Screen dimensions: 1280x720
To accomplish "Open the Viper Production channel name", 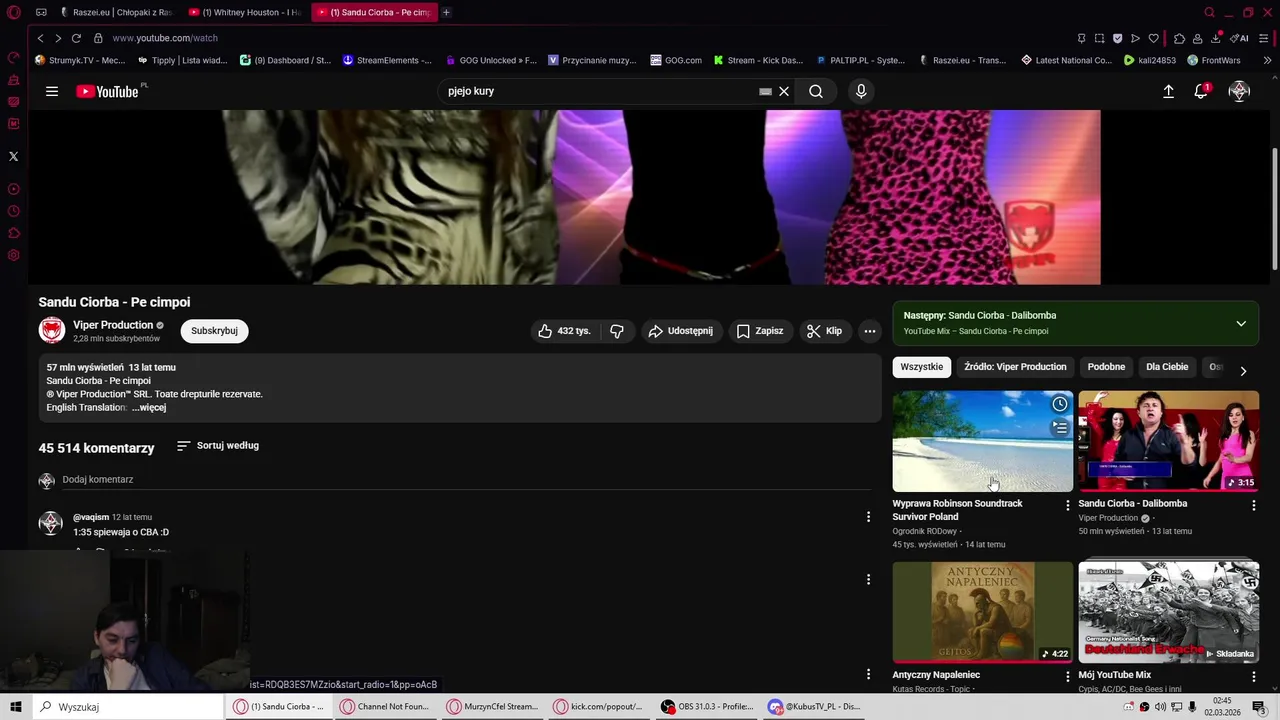I will (113, 325).
